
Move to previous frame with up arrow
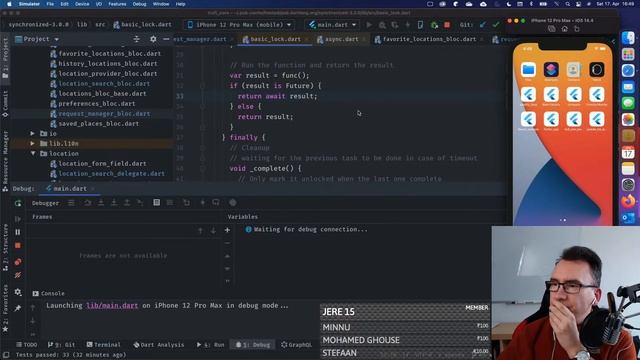coord(200,231)
